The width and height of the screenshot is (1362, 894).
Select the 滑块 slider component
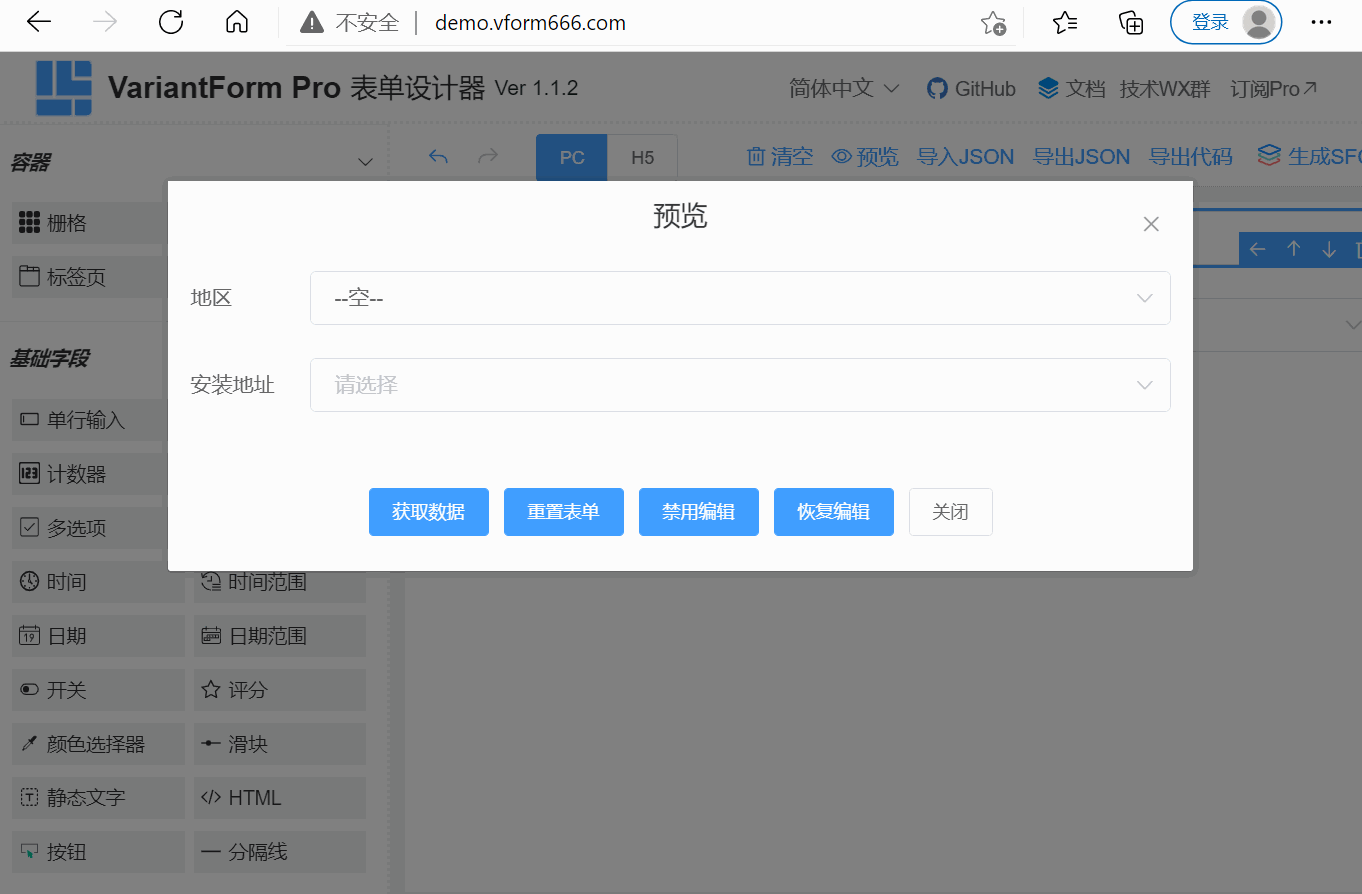click(279, 743)
